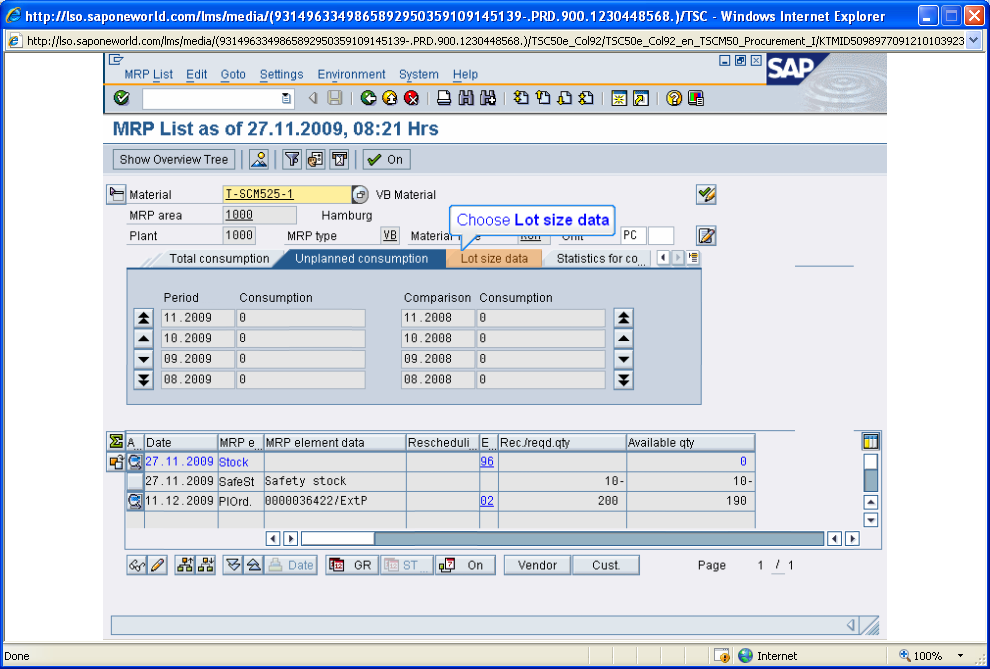This screenshot has height=669, width=990.
Task: Click the header details icon left of Material
Action: 116,194
